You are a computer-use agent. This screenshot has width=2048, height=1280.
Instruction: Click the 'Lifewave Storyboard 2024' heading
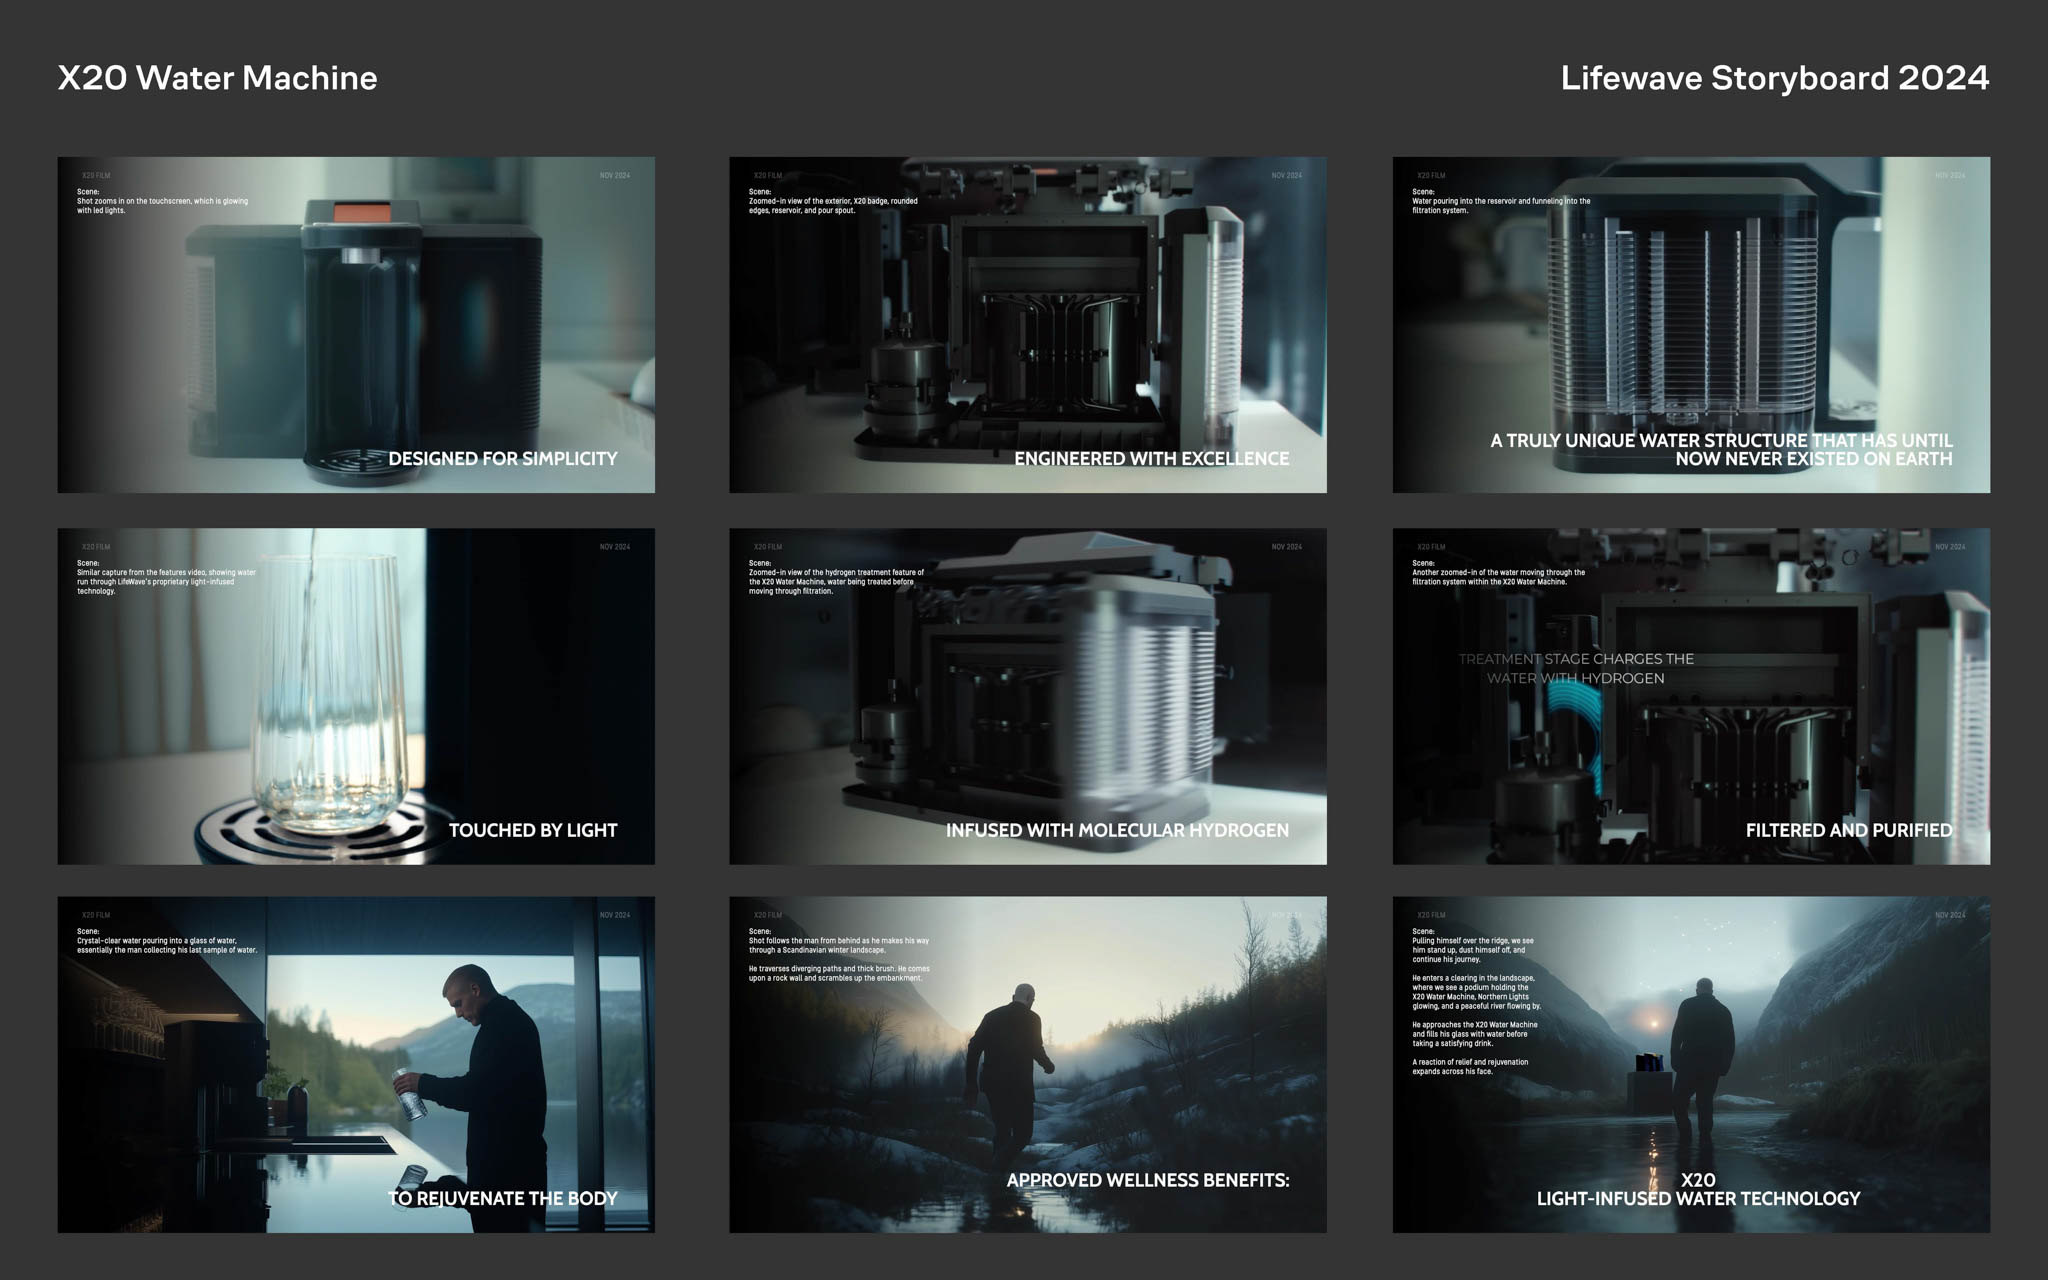(1774, 78)
